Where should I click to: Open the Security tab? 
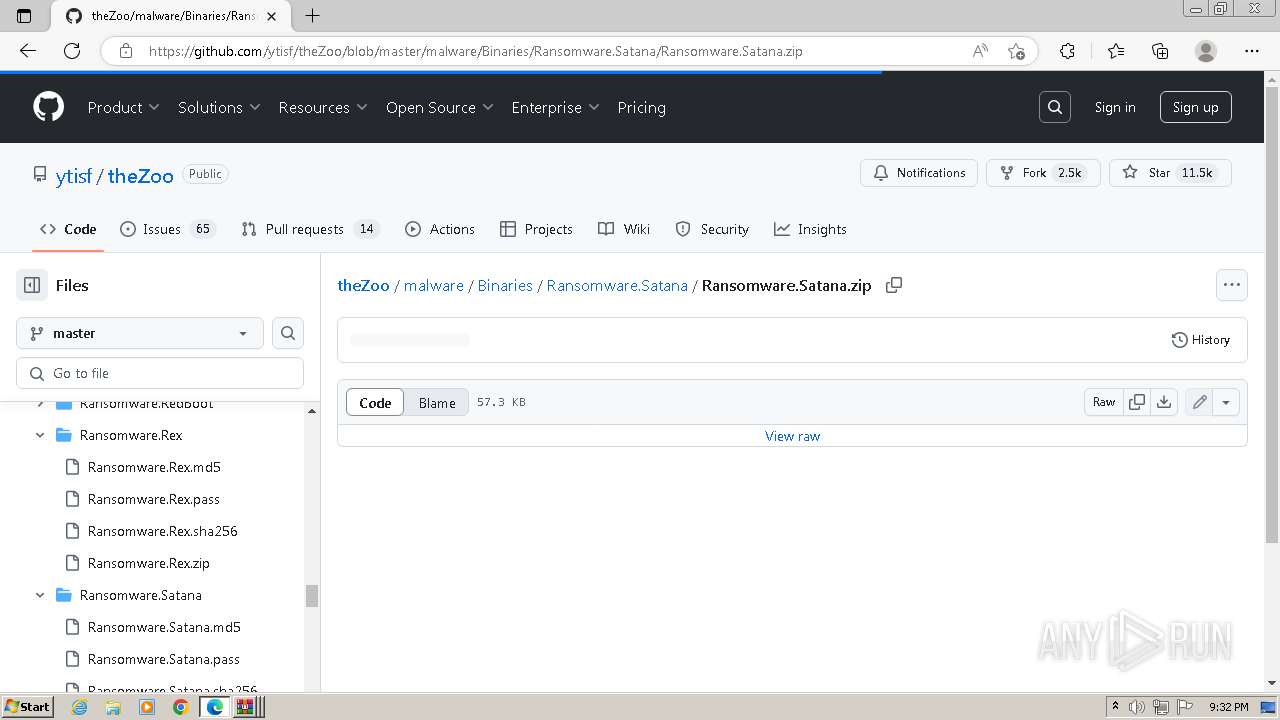coord(712,229)
